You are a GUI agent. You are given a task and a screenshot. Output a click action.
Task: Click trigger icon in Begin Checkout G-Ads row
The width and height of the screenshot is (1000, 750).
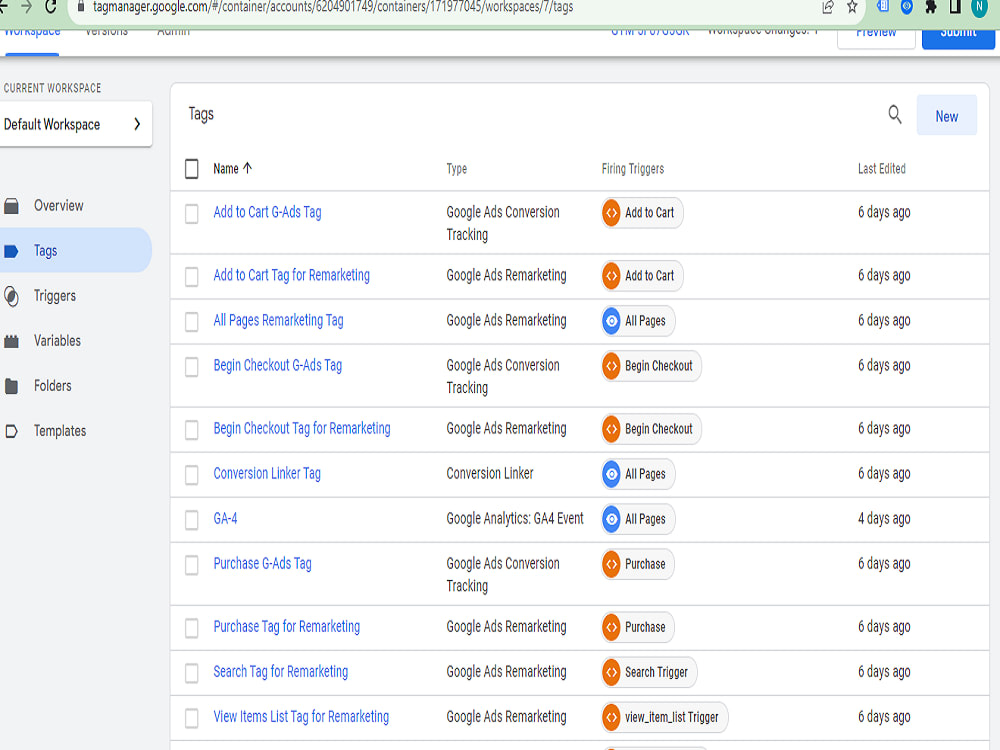coord(611,366)
